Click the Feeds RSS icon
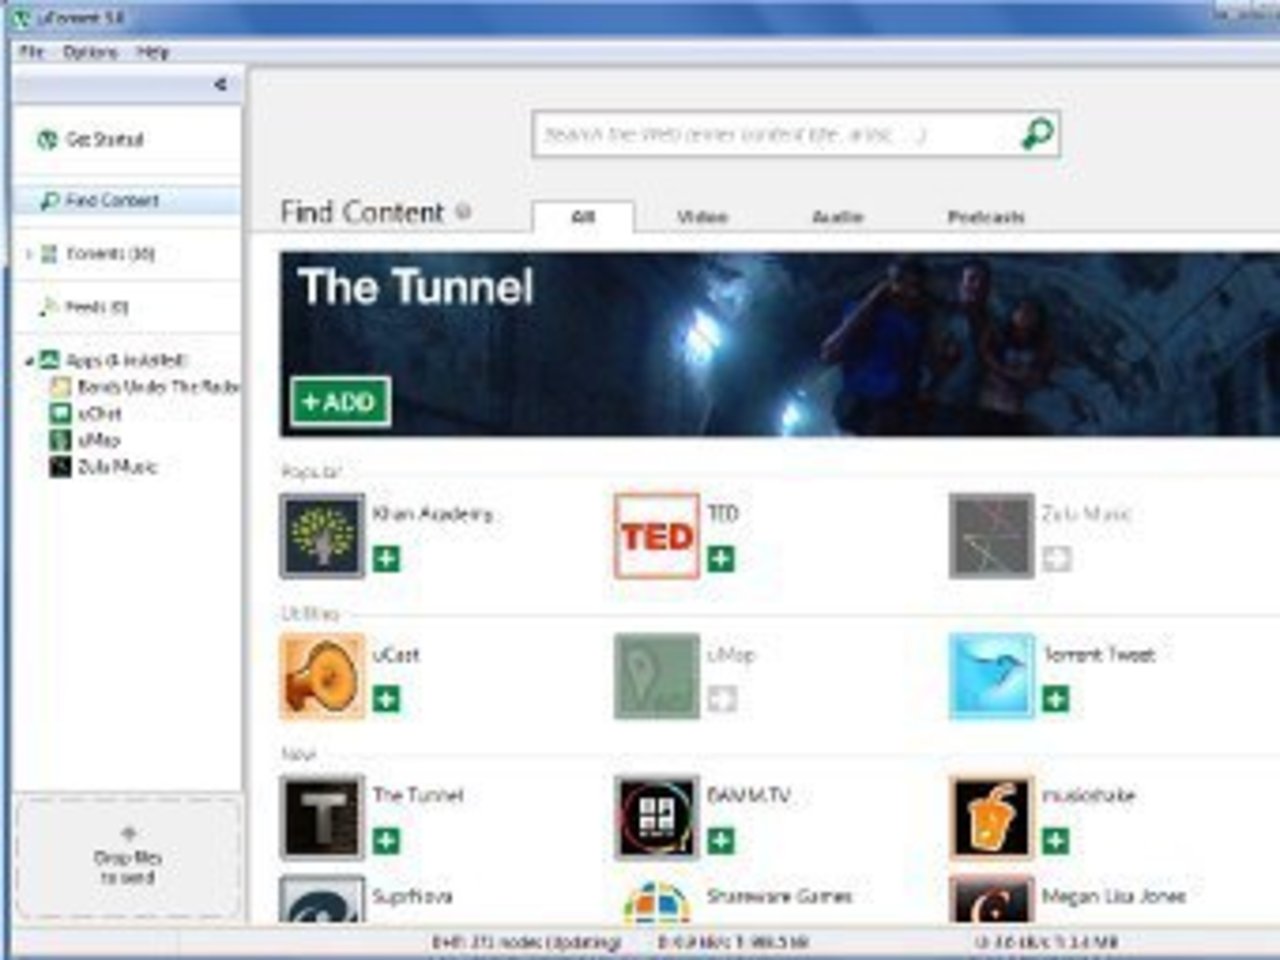Viewport: 1280px width, 960px height. [x=47, y=307]
